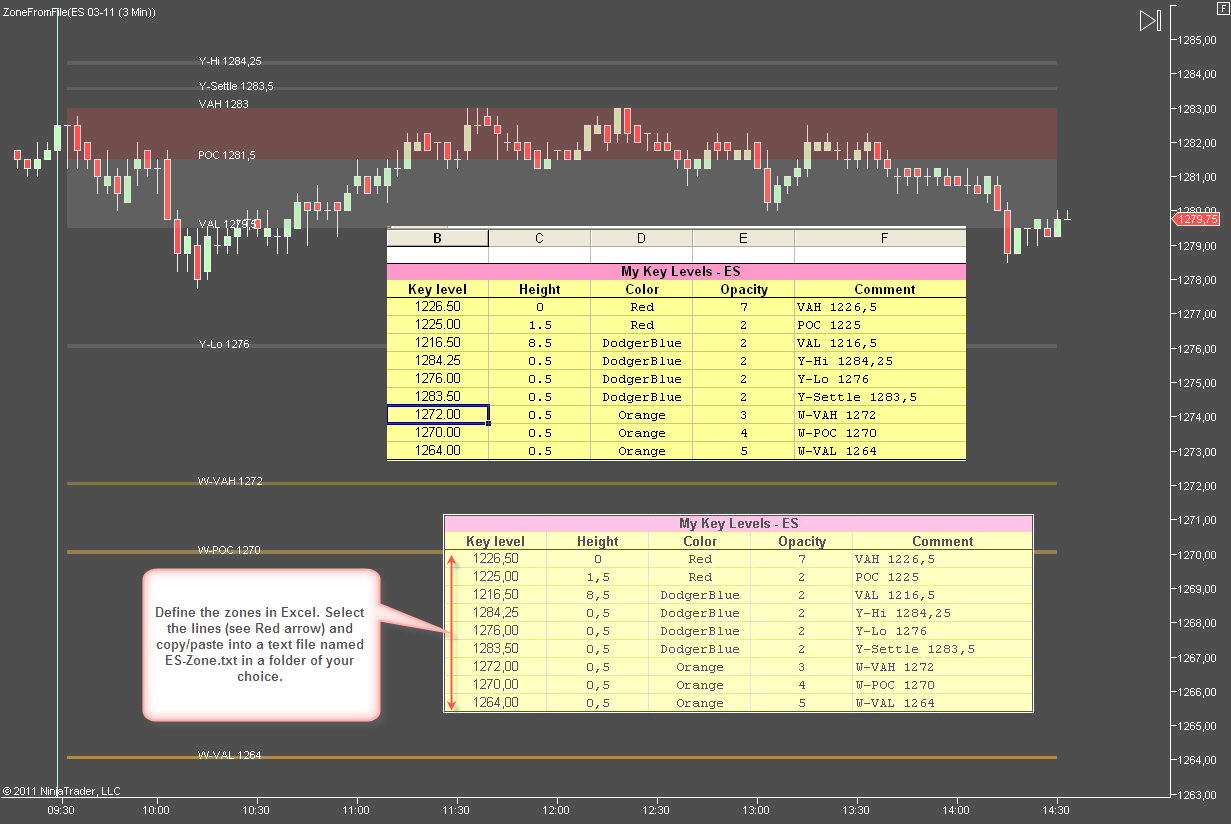Viewport: 1231px width, 824px height.
Task: Click the 1268,00 price axis label
Action: click(1197, 623)
